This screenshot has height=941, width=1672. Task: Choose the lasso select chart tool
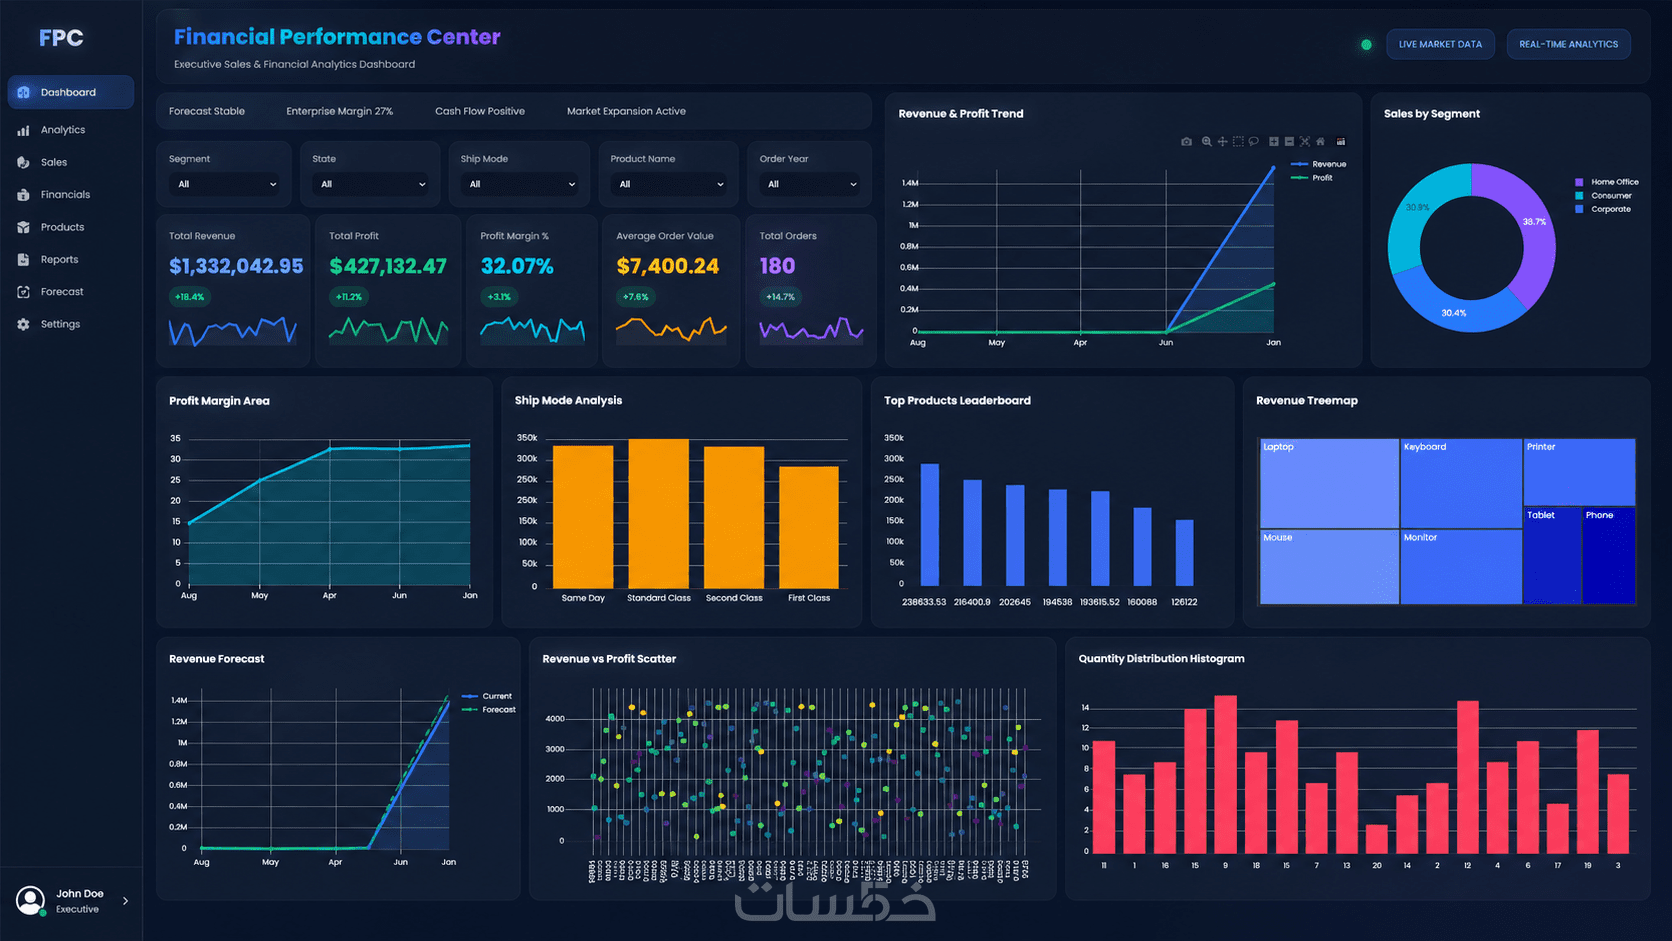point(1253,142)
